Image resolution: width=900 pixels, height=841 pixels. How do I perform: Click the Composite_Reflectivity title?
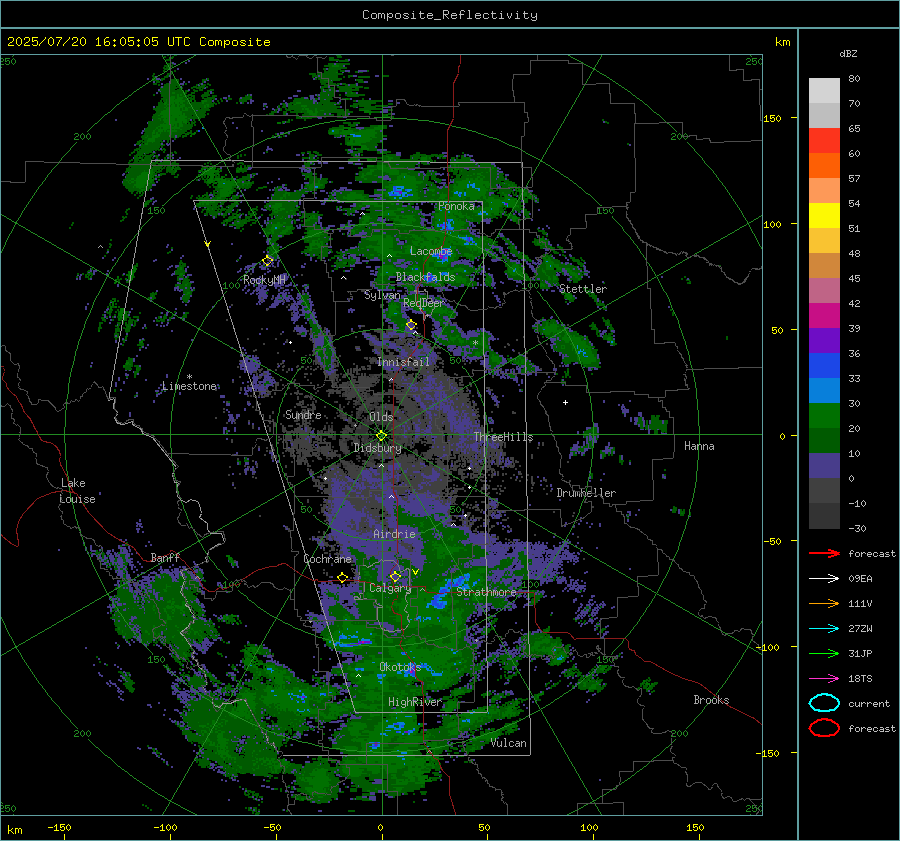tap(449, 15)
